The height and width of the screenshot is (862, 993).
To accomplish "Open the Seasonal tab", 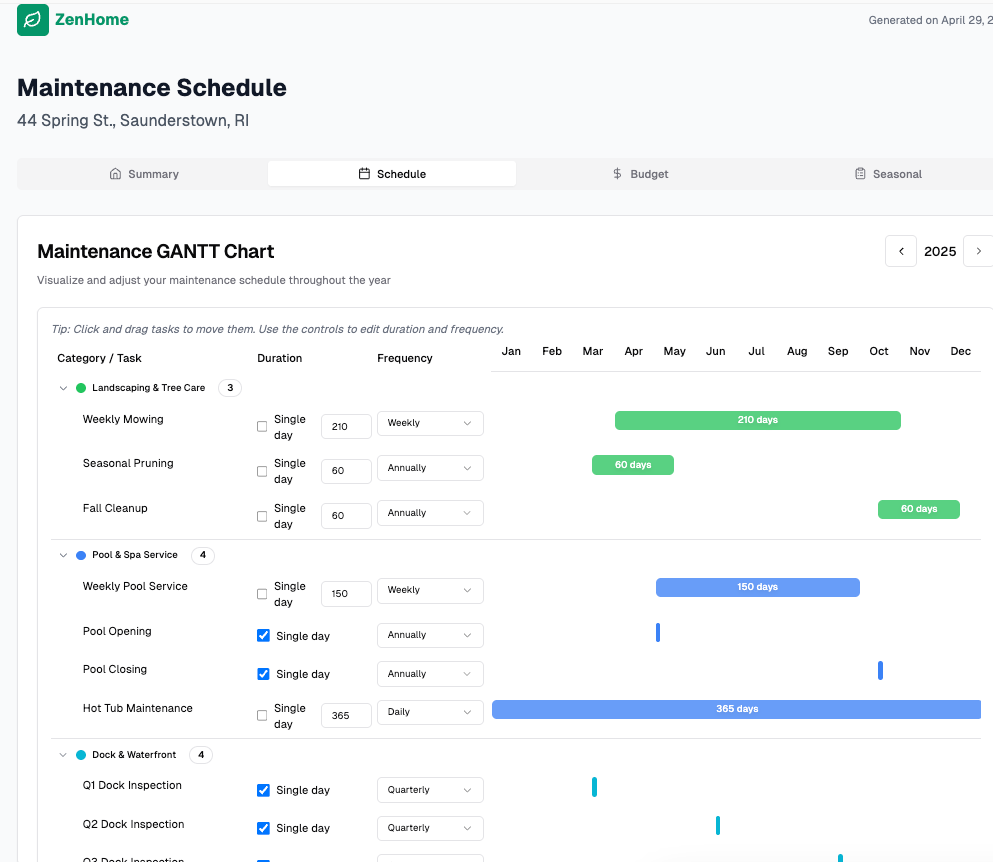I will tap(888, 174).
